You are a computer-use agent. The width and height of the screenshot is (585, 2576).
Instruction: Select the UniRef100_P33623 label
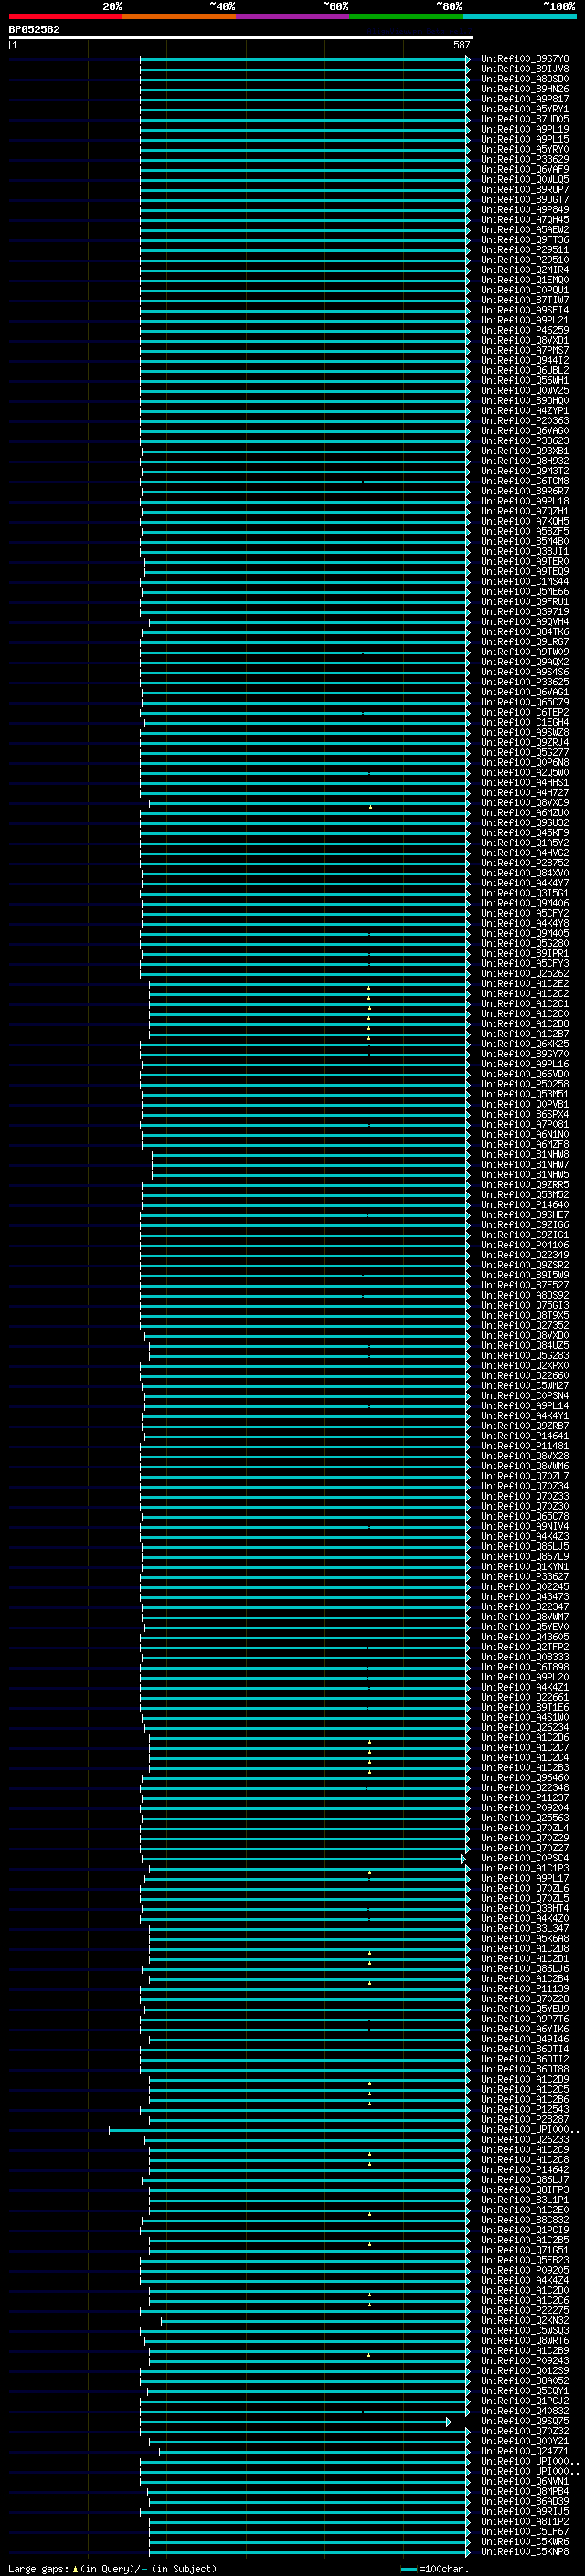(x=524, y=441)
